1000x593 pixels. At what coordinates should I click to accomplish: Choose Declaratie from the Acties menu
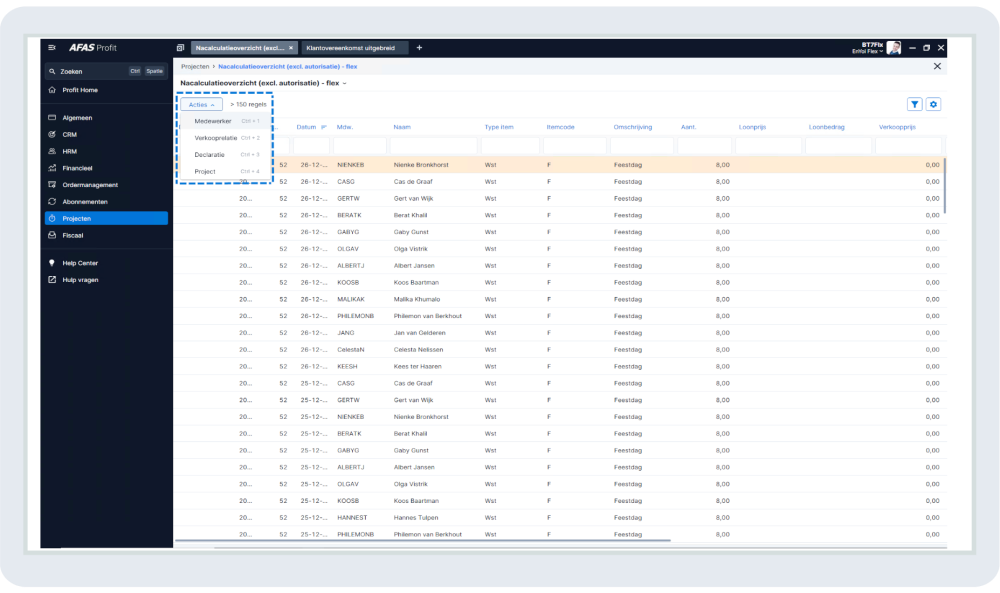(x=226, y=155)
